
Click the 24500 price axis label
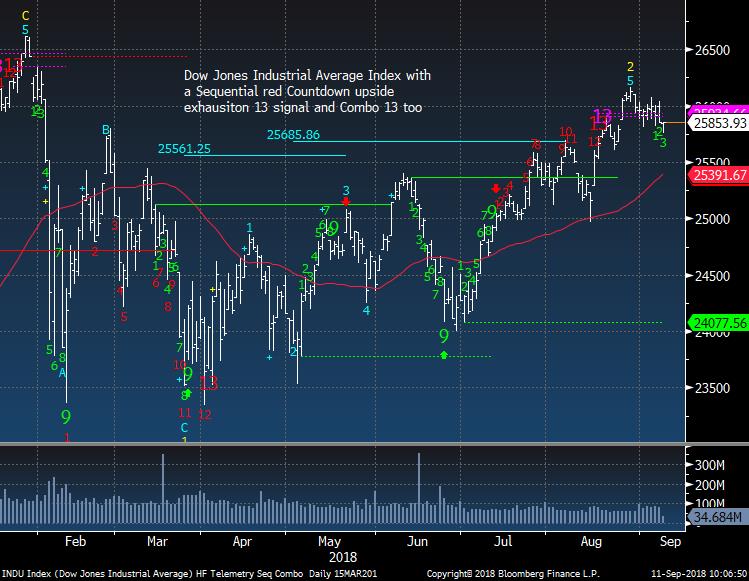712,276
